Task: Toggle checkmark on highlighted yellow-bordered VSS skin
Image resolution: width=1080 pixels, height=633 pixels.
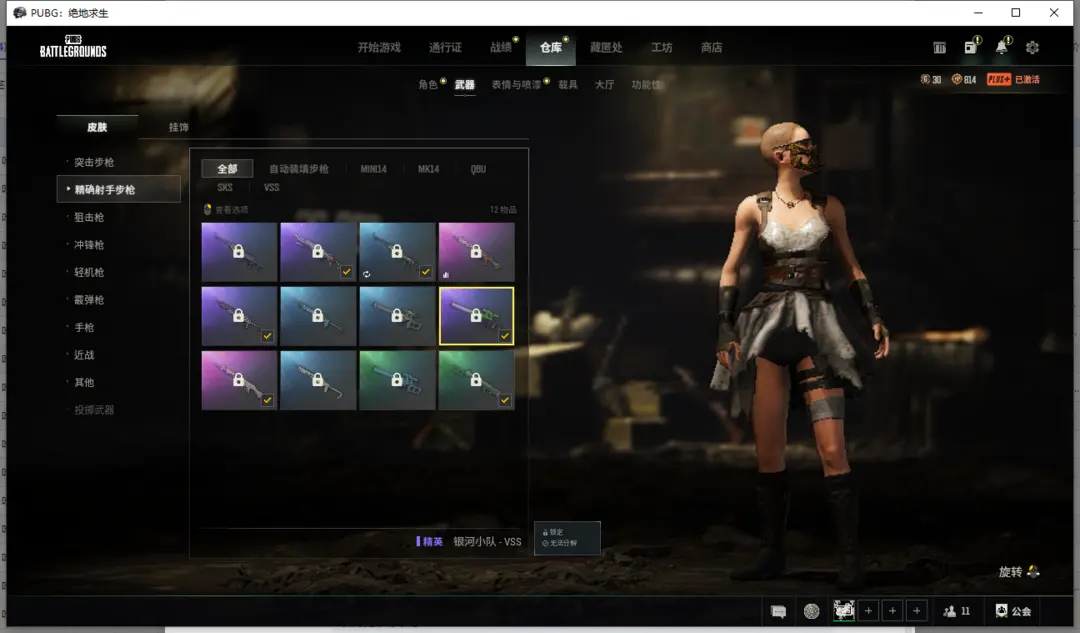Action: 505,335
